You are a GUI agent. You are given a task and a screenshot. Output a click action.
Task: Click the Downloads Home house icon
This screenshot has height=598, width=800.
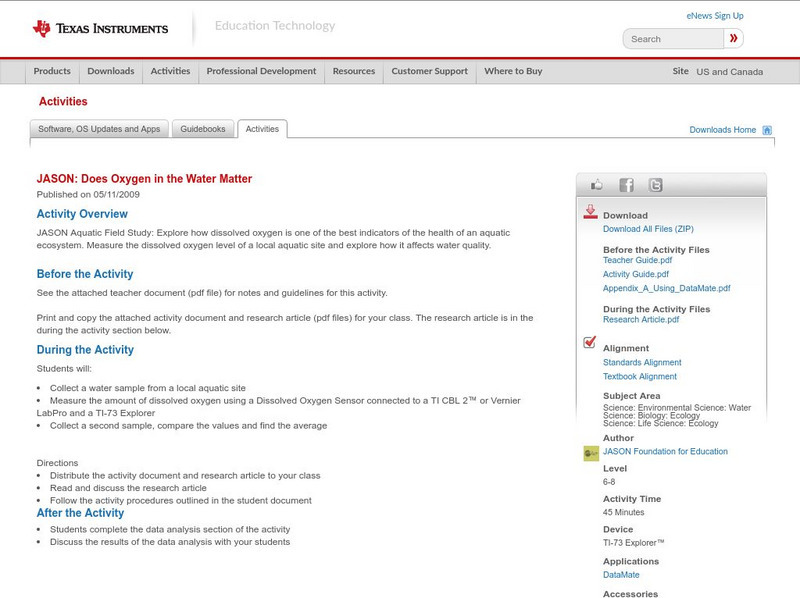(x=767, y=130)
